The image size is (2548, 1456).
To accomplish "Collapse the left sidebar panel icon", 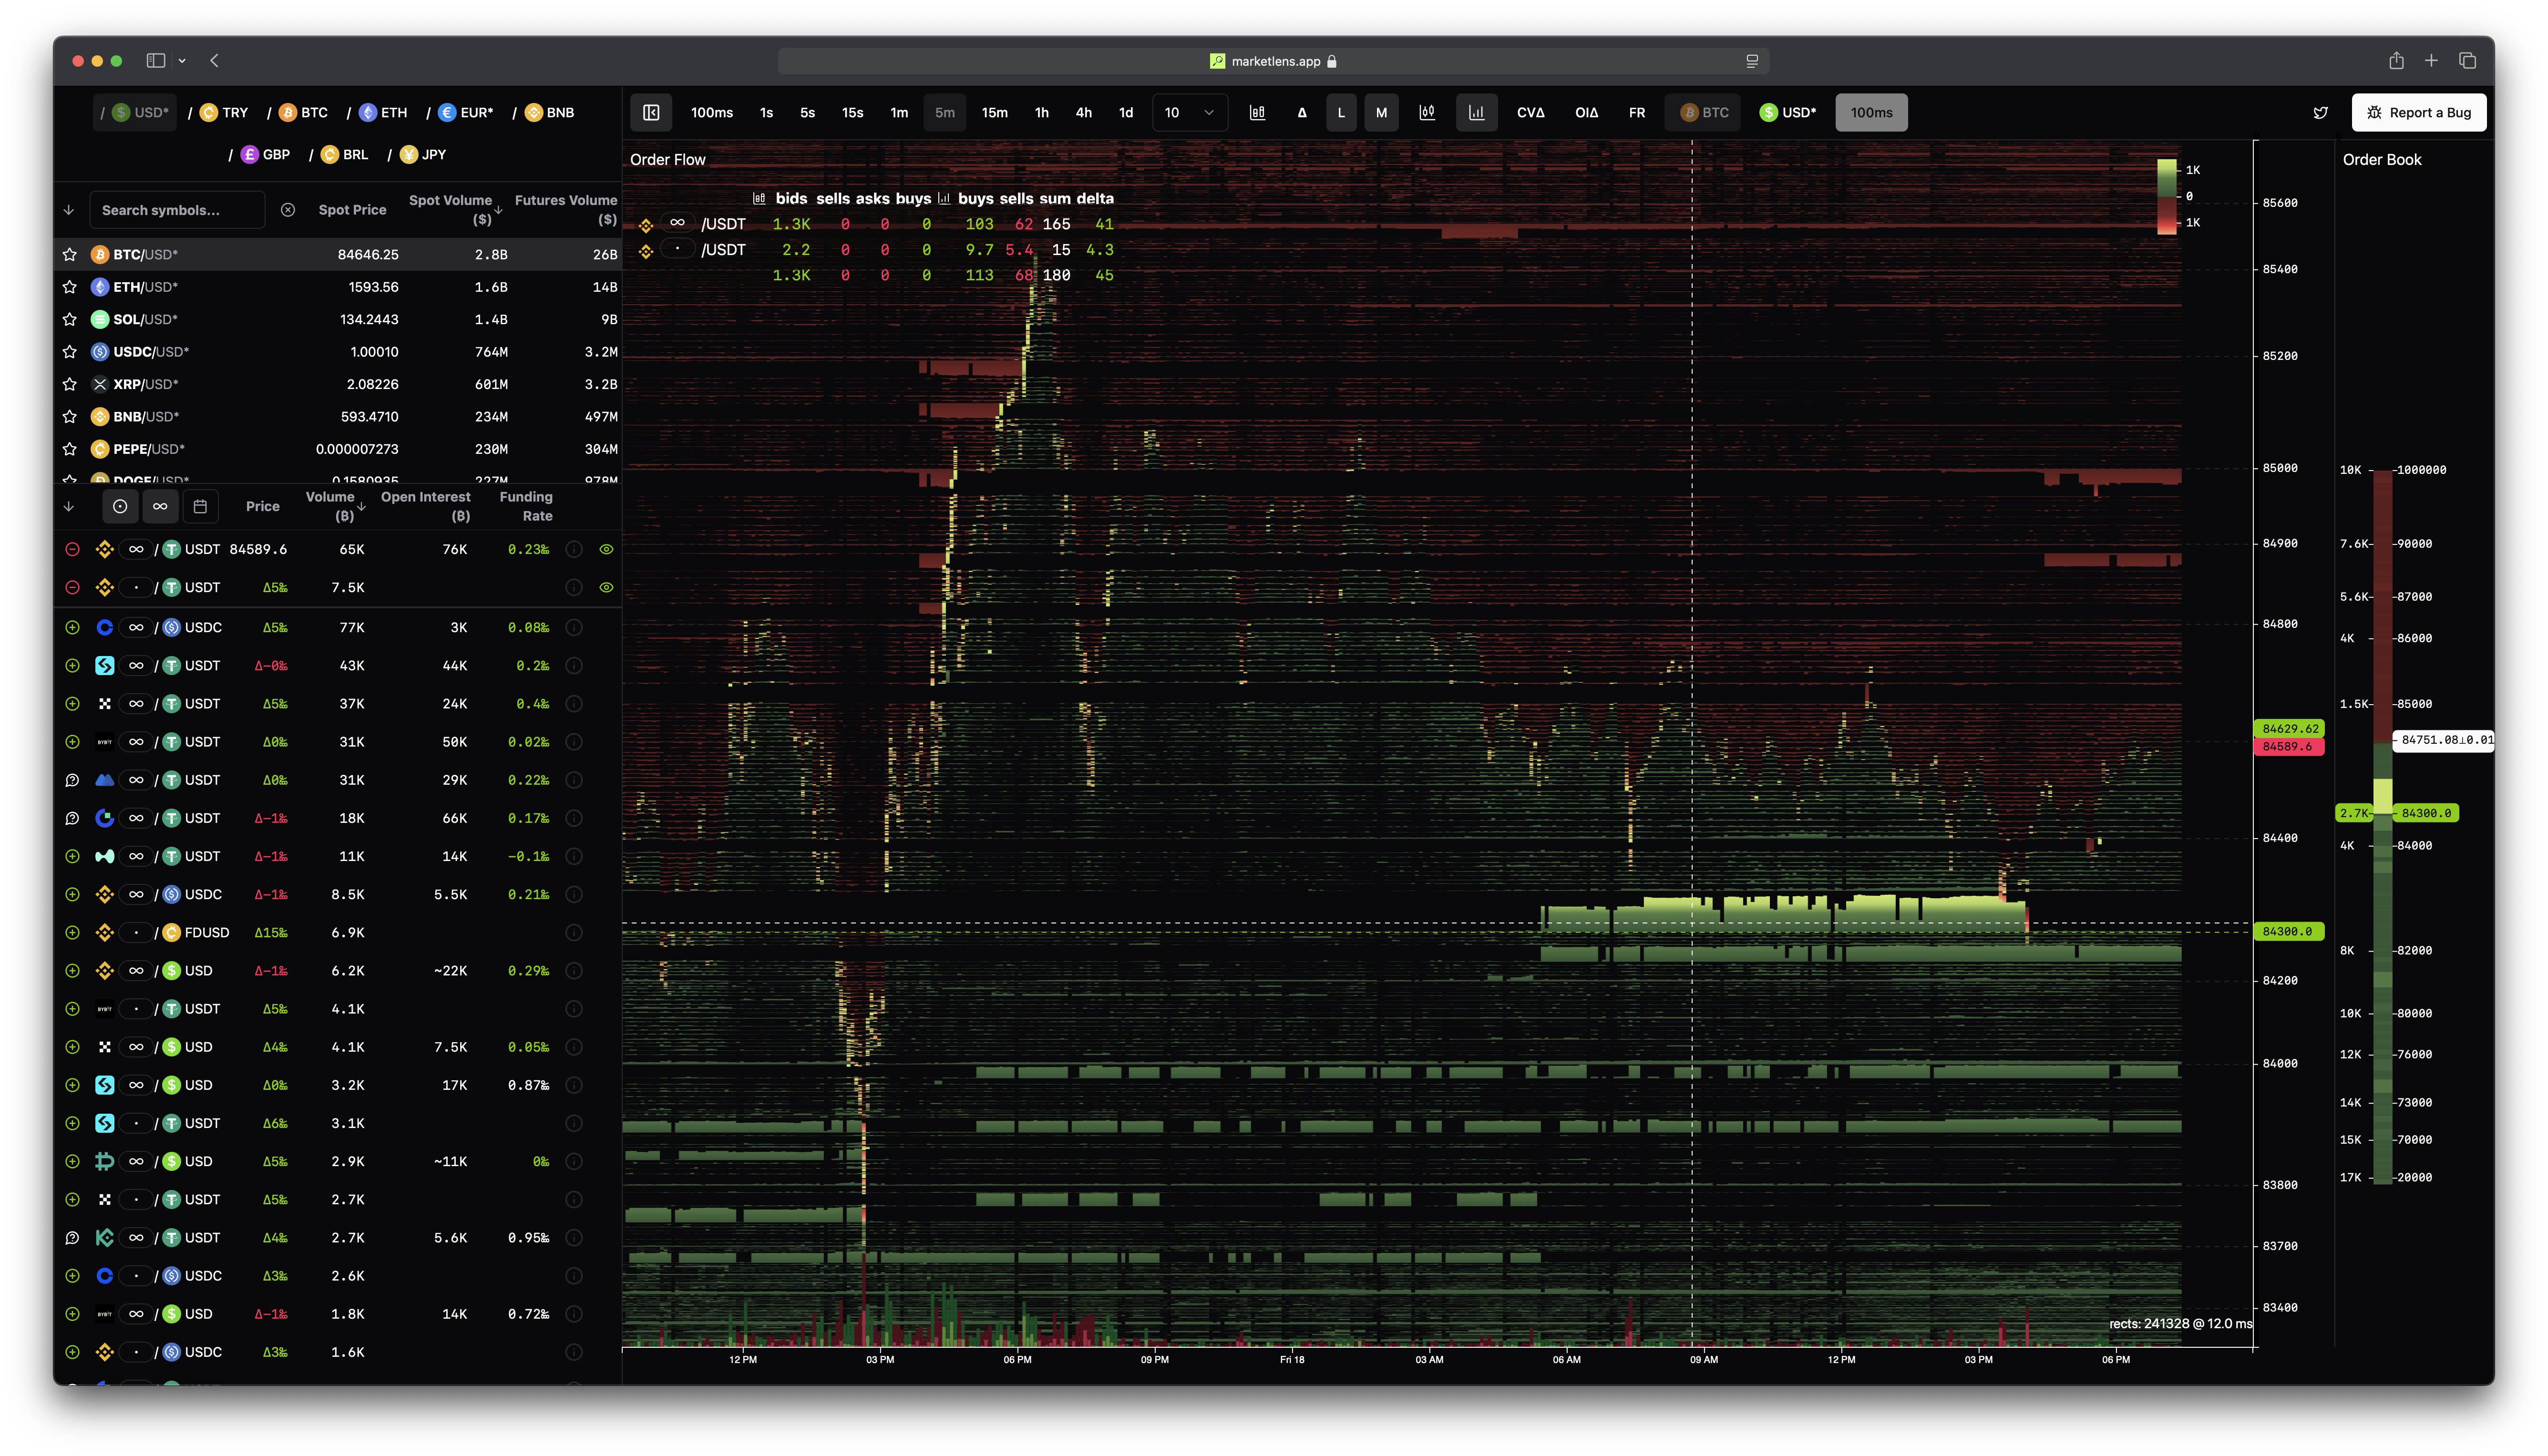I will pos(651,113).
